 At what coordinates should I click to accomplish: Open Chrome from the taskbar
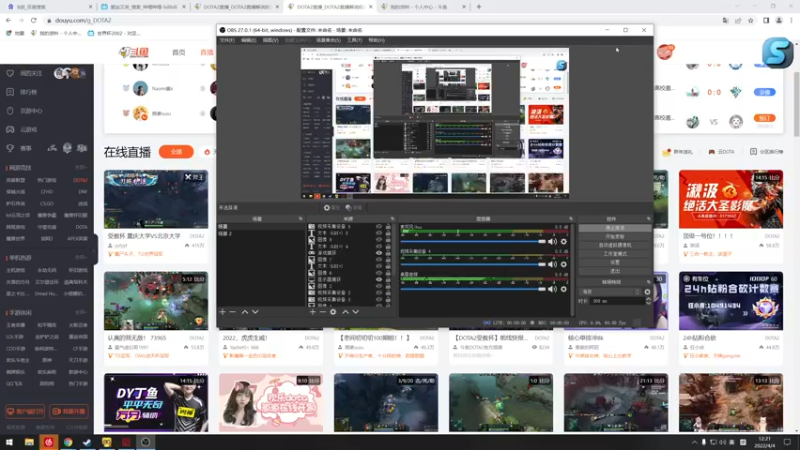[x=68, y=442]
